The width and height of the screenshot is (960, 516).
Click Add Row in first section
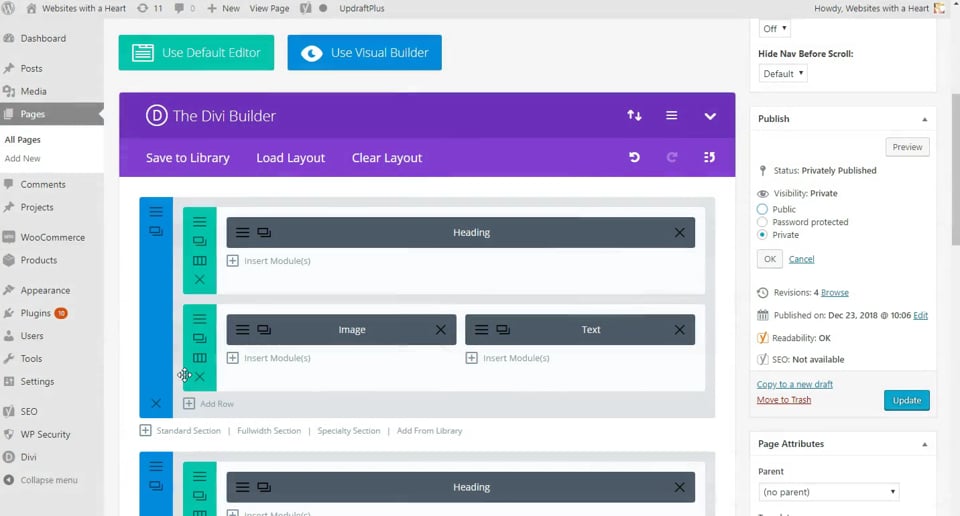[x=208, y=404]
